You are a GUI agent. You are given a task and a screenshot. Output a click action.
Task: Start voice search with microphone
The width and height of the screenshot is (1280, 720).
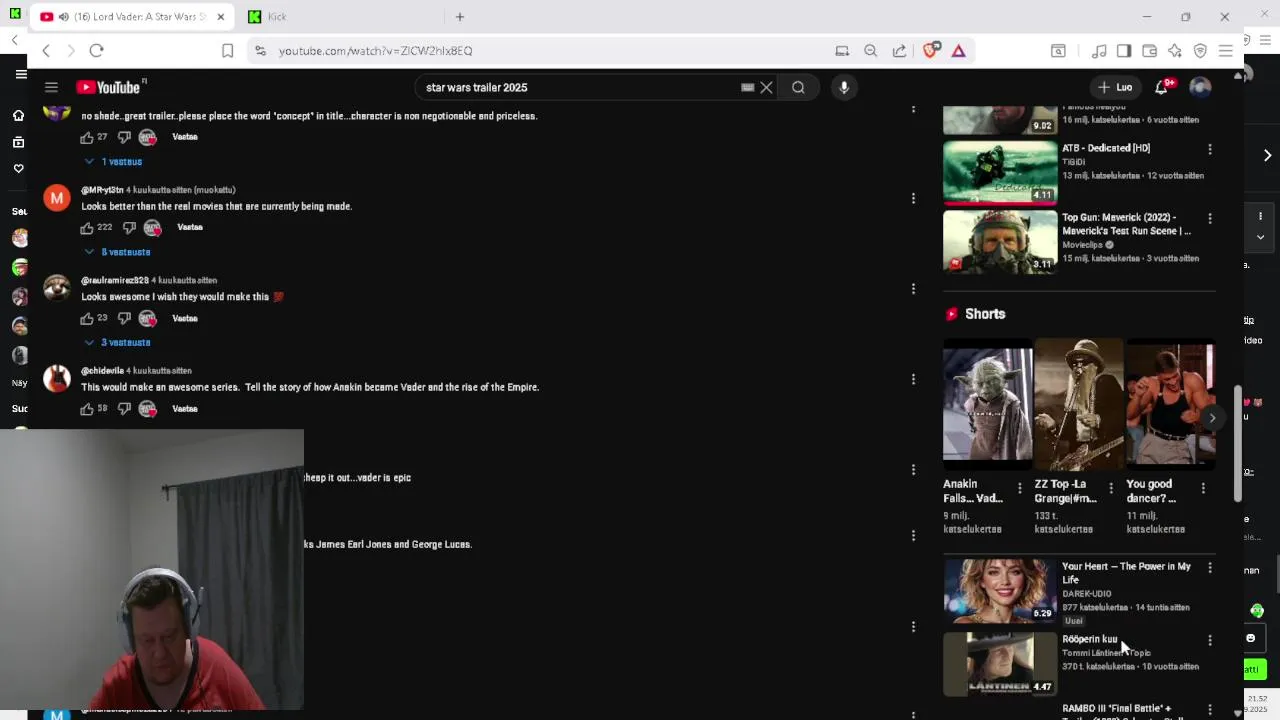tap(844, 87)
